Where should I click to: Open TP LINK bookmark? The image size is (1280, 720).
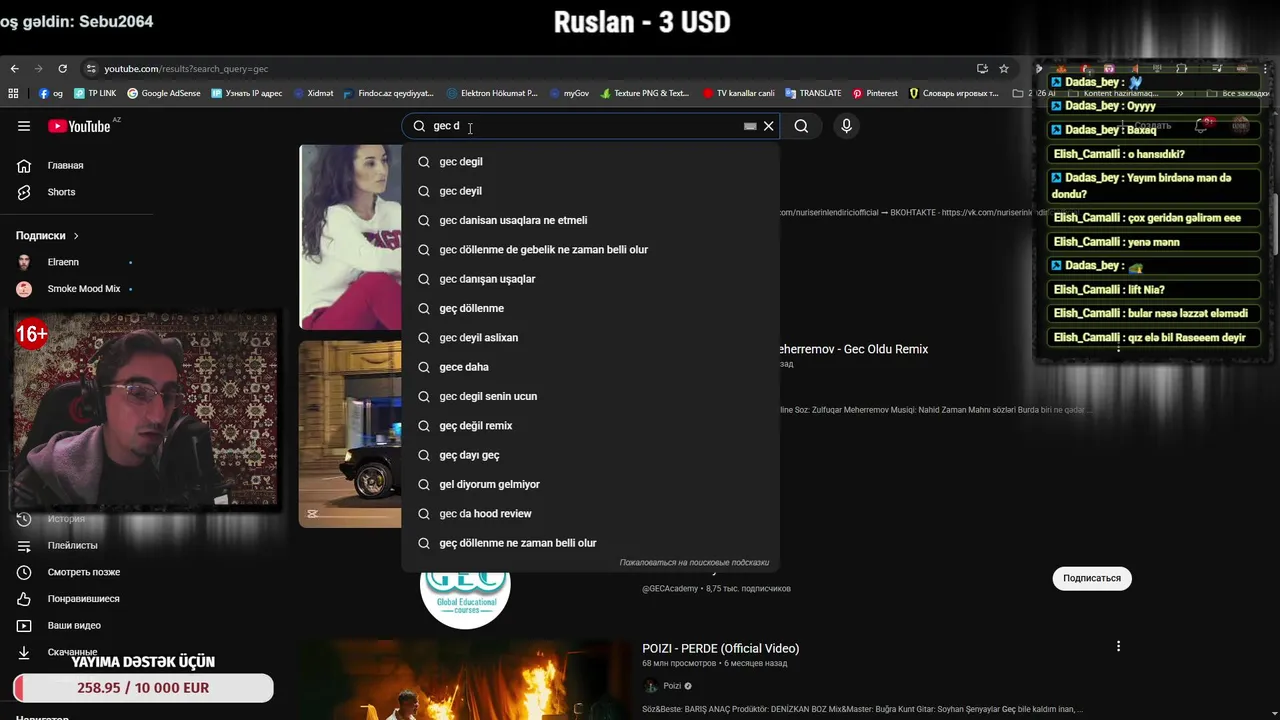click(x=95, y=93)
